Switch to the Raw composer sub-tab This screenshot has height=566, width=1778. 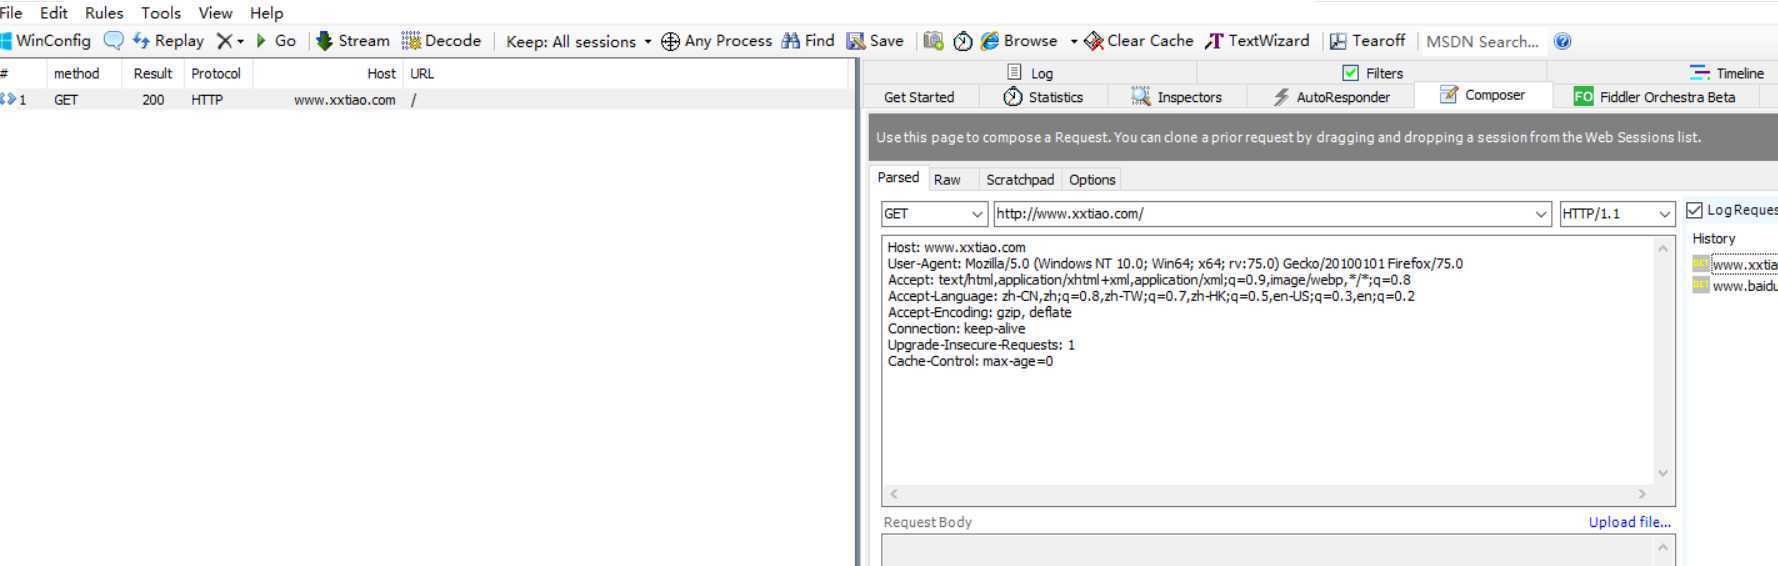click(x=947, y=180)
